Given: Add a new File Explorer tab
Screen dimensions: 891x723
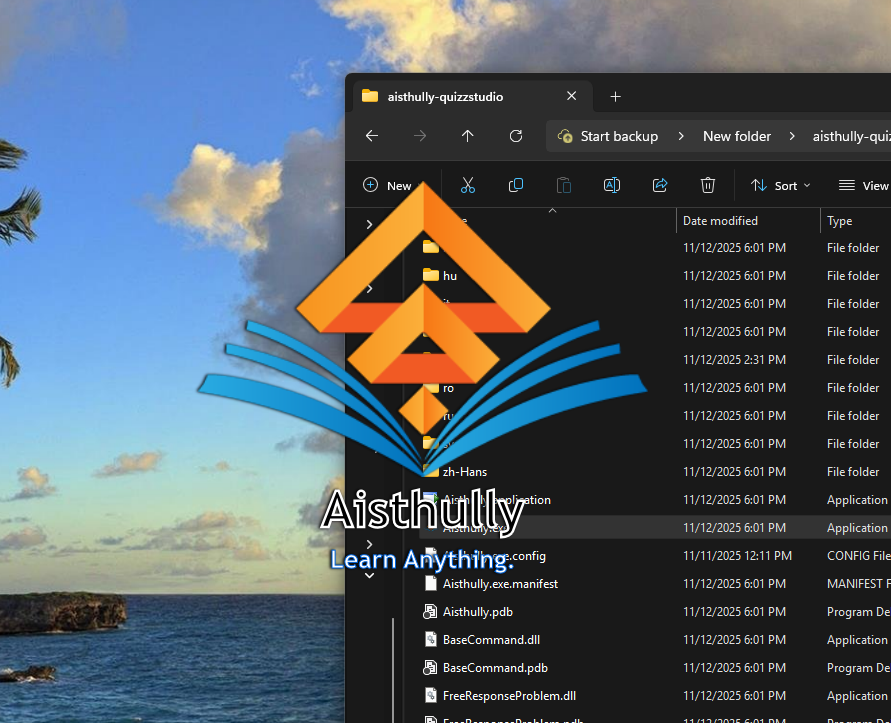Looking at the screenshot, I should (616, 96).
